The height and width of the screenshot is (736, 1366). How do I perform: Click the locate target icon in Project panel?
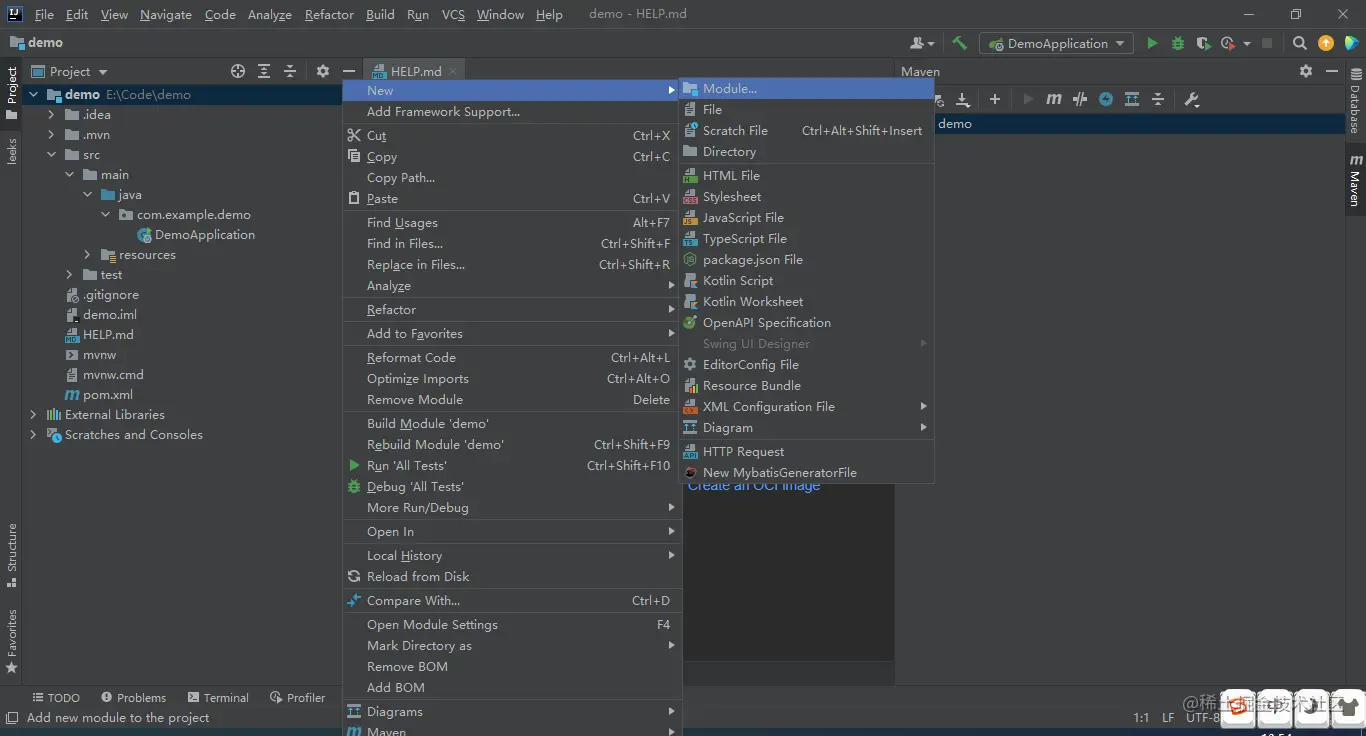[x=238, y=71]
